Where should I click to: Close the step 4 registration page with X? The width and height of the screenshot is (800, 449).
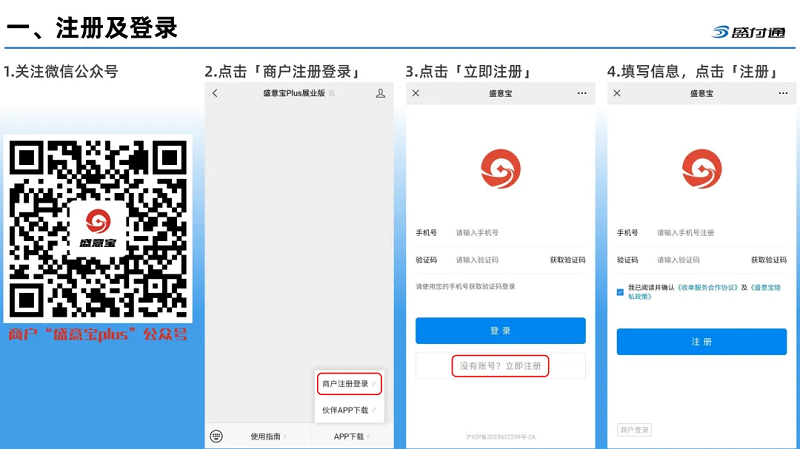618,93
